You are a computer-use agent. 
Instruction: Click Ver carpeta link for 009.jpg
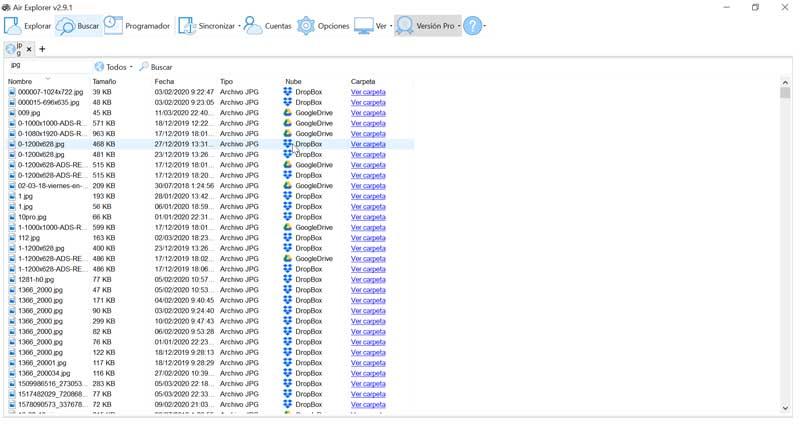[x=368, y=113]
